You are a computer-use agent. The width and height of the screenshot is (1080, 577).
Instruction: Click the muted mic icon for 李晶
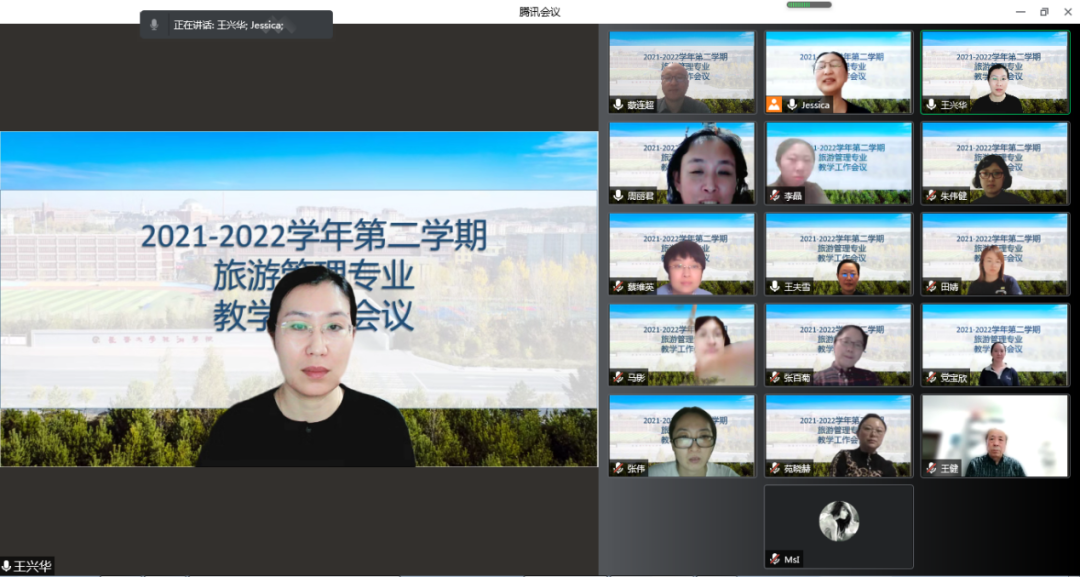pos(775,196)
